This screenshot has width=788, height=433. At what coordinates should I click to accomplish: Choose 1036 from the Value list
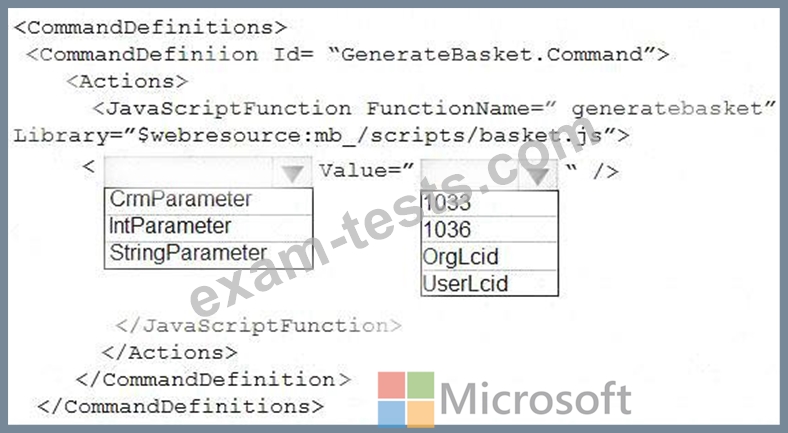point(447,230)
